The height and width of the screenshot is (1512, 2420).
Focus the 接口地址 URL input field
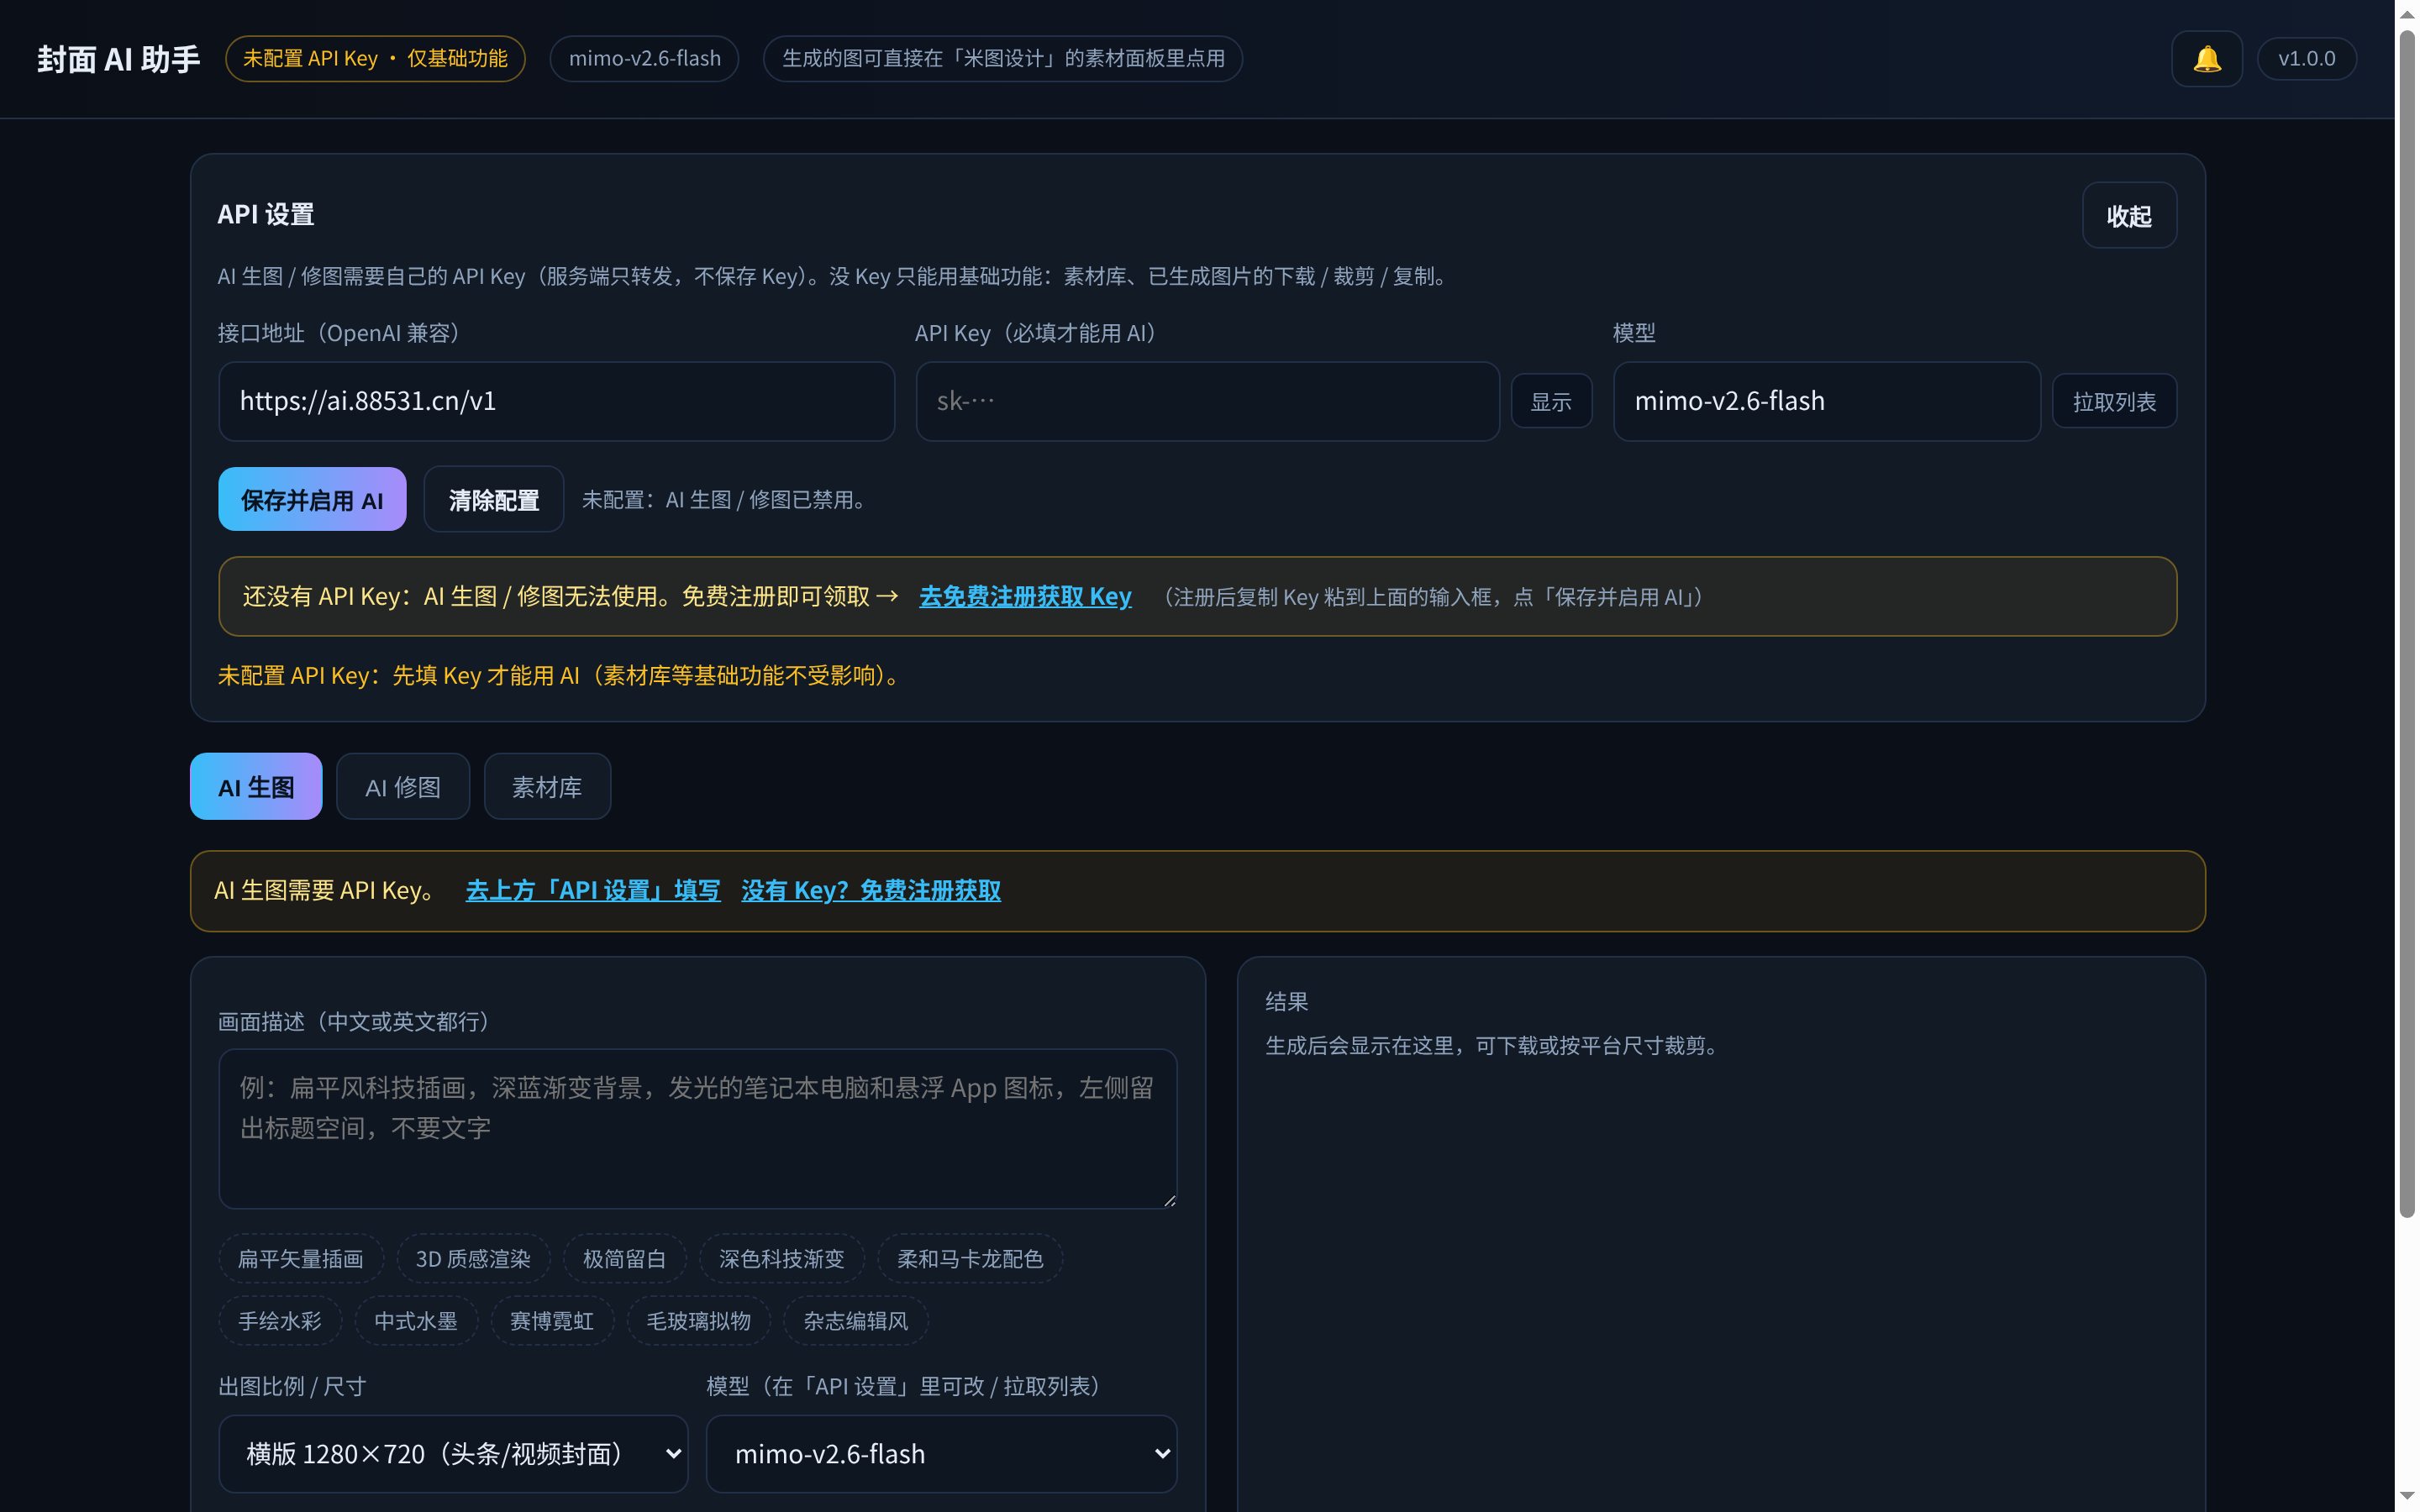(x=556, y=401)
